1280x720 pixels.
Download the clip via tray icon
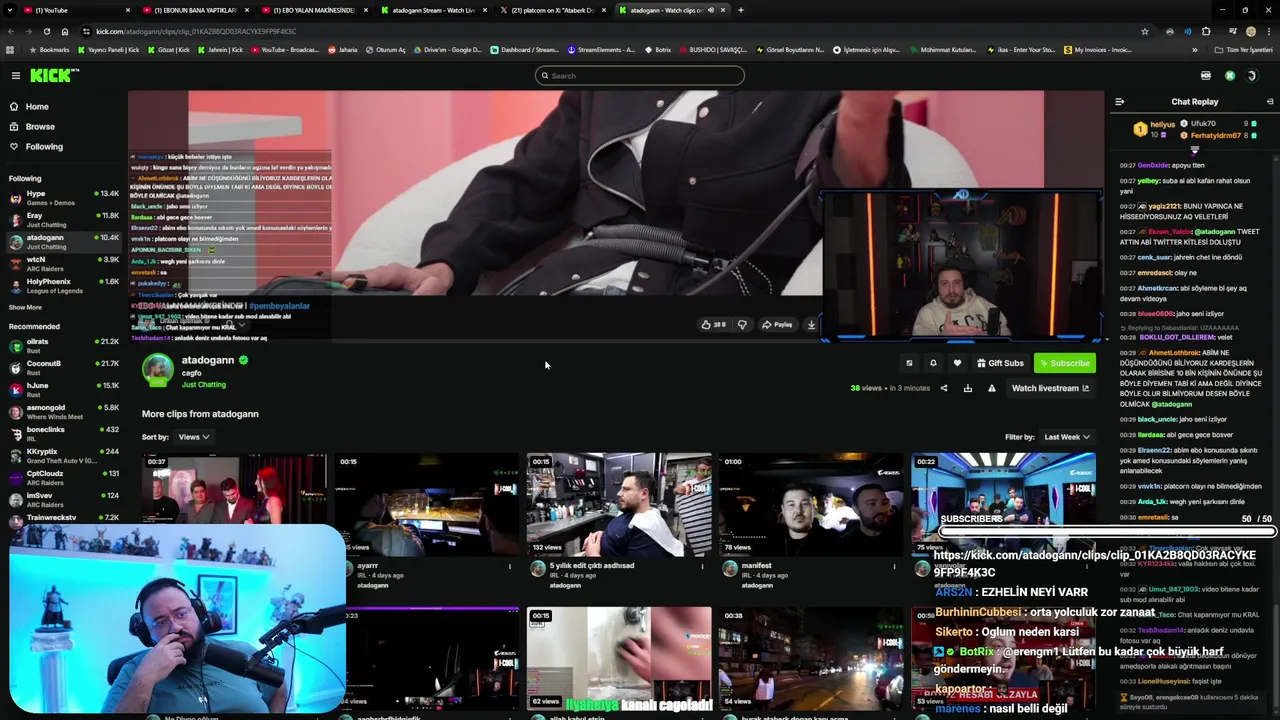pos(968,388)
